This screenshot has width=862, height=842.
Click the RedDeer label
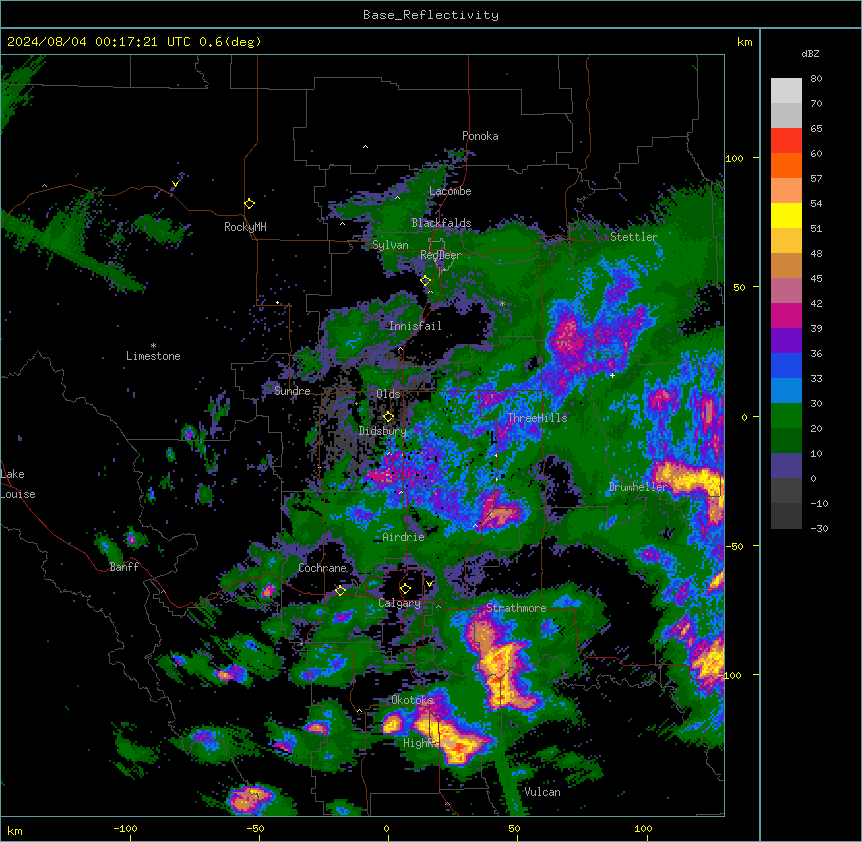[440, 255]
